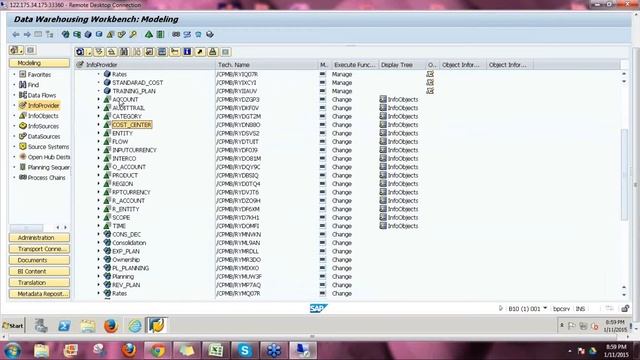Expand the status bar triangle beside B10
This screenshot has width=640, height=360.
point(500,309)
